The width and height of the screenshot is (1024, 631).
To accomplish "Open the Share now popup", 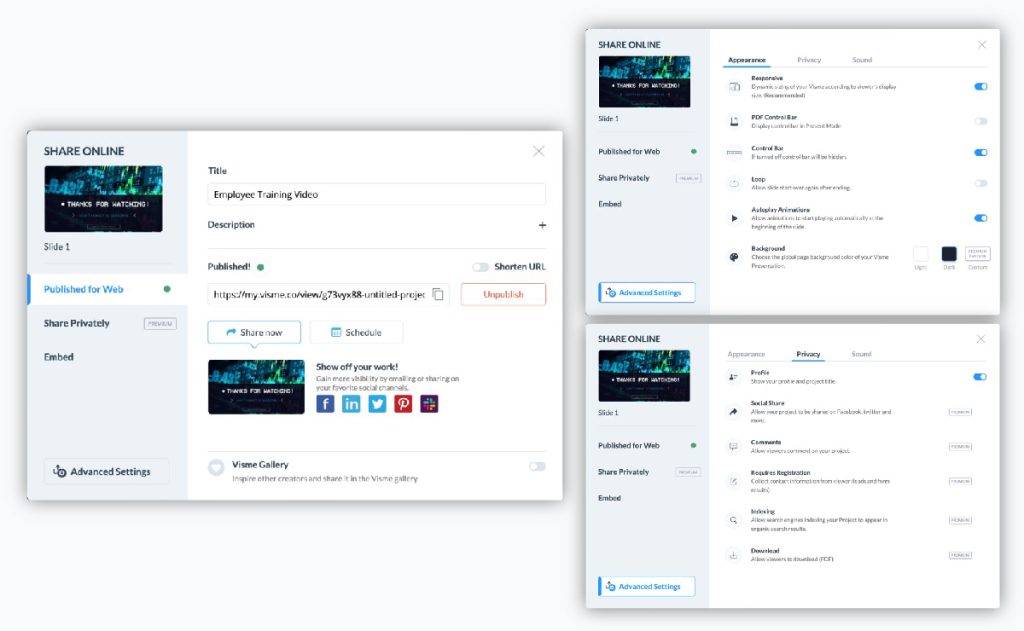I will pos(254,332).
